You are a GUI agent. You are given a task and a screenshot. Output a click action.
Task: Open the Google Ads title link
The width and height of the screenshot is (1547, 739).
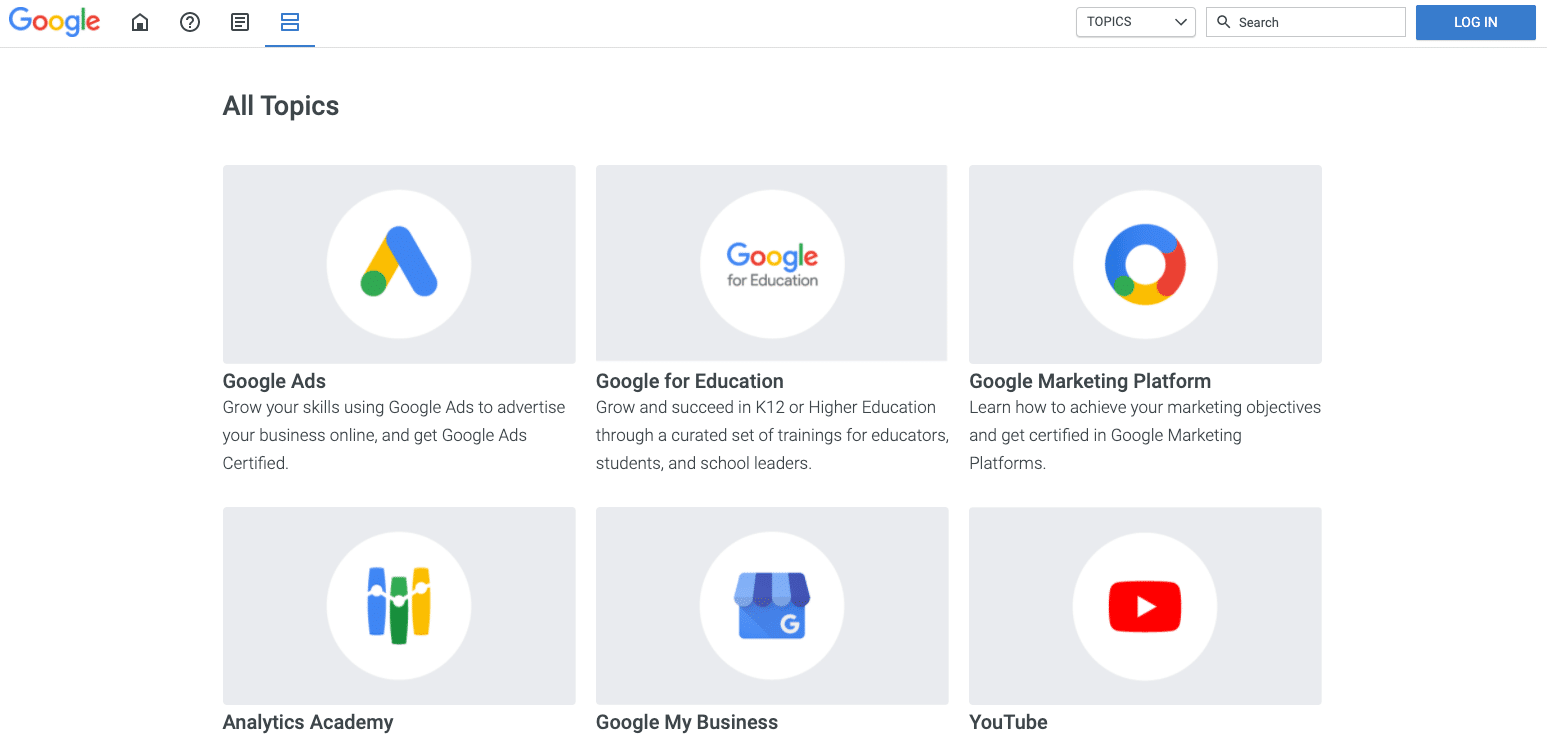[x=274, y=381]
